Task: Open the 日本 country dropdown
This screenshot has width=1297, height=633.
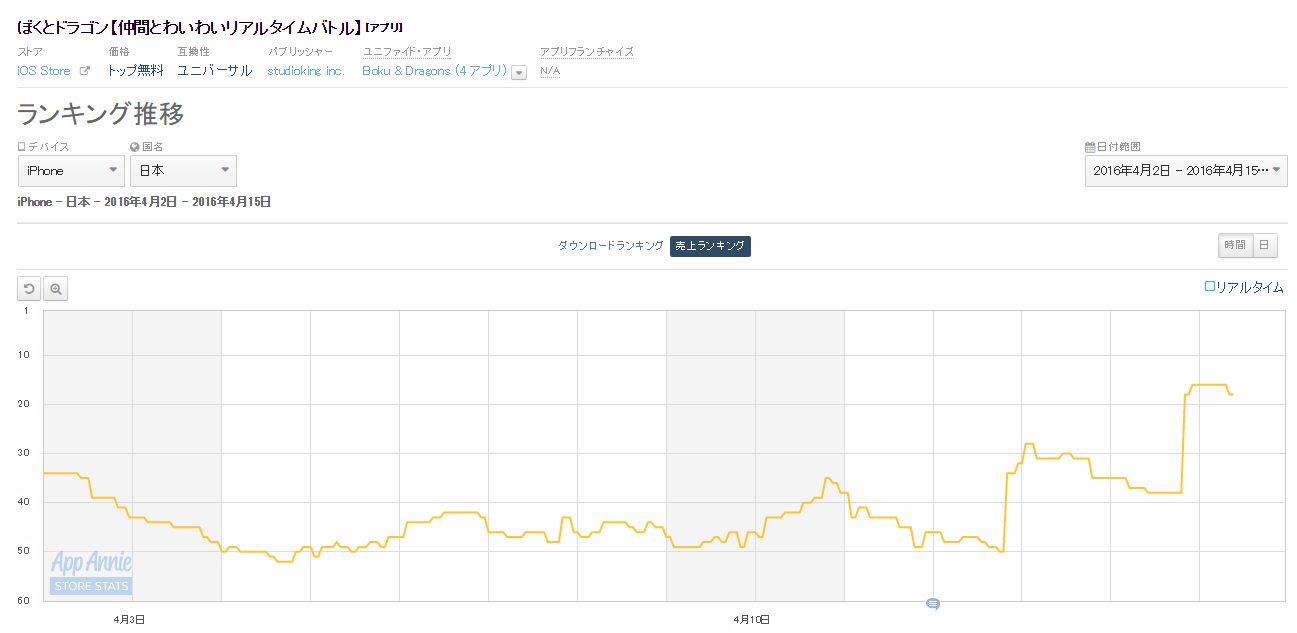Action: (183, 171)
